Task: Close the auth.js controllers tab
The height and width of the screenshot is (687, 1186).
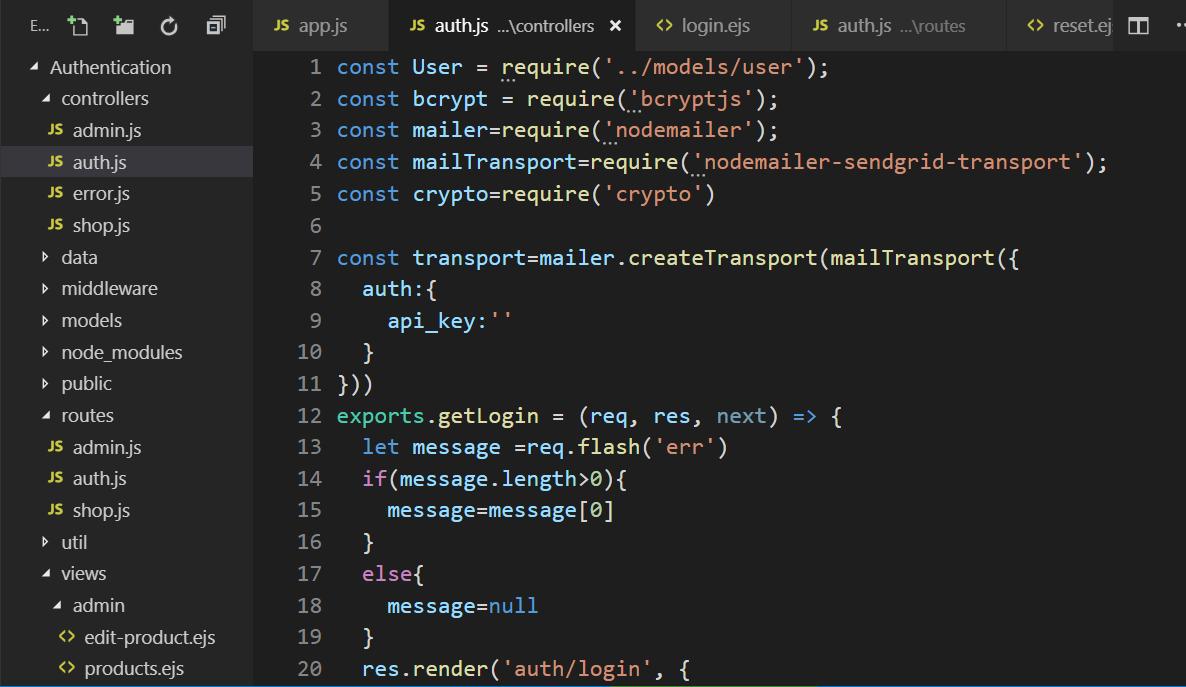Action: click(616, 26)
